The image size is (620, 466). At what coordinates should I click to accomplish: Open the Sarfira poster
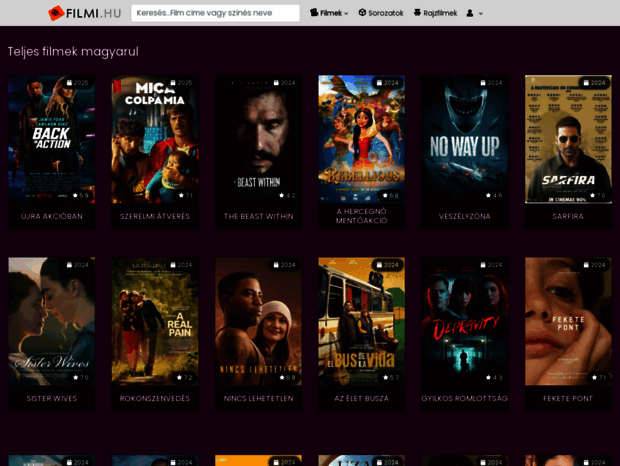(568, 139)
